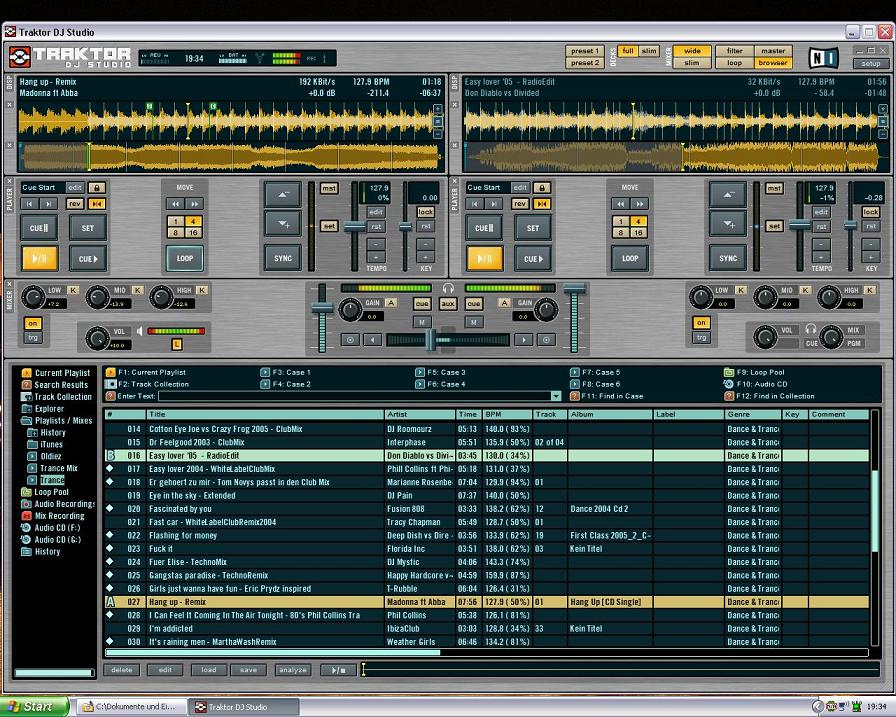The width and height of the screenshot is (896, 717).
Task: Nudge deck A with the pitch bend up arrow
Action: click(x=282, y=195)
